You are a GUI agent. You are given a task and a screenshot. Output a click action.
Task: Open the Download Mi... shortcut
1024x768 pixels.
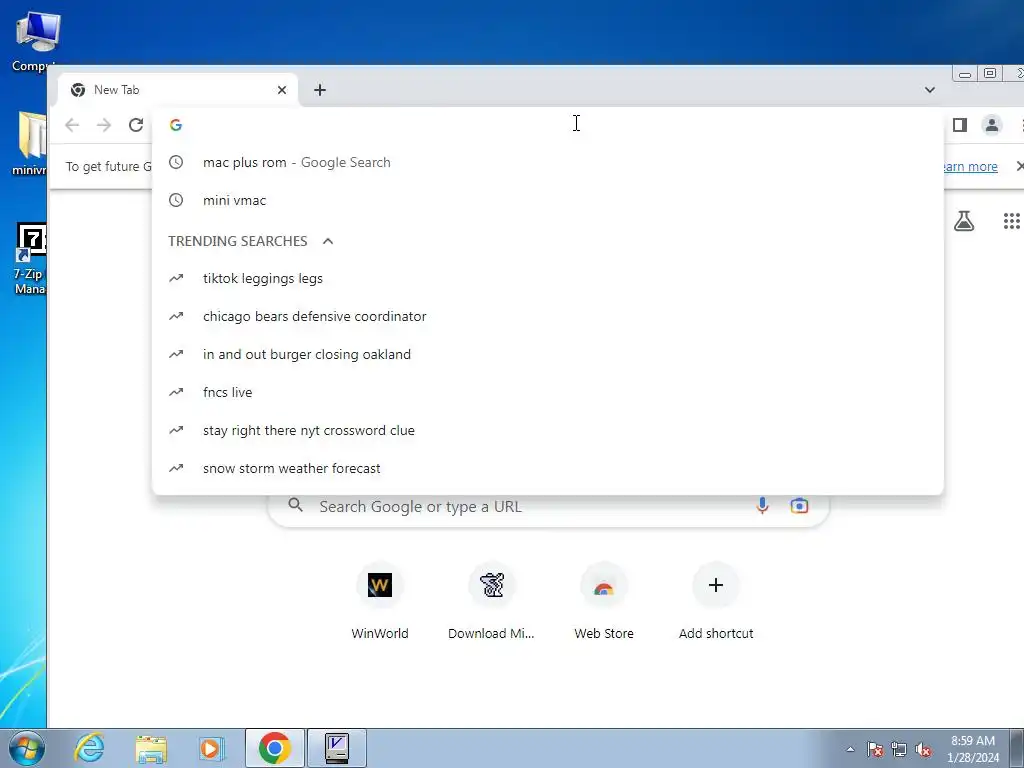click(x=491, y=601)
